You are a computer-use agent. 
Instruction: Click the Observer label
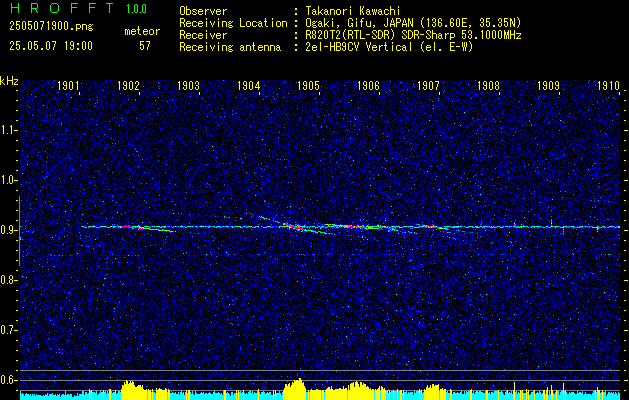203,11
